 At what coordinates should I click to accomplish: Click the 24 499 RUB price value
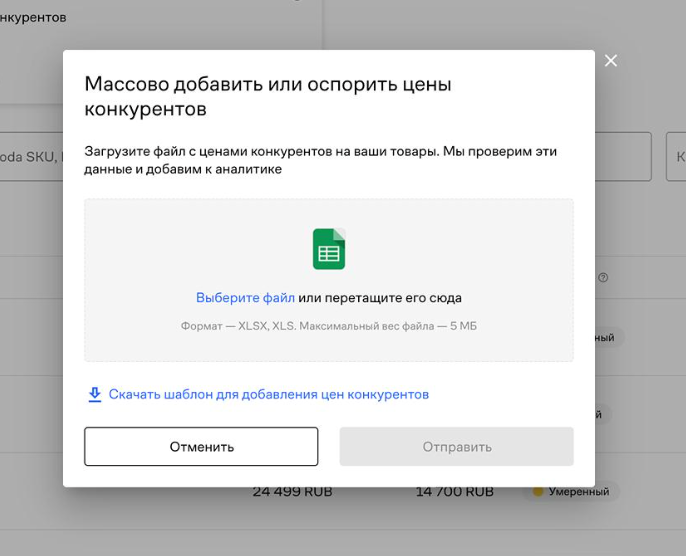click(292, 491)
